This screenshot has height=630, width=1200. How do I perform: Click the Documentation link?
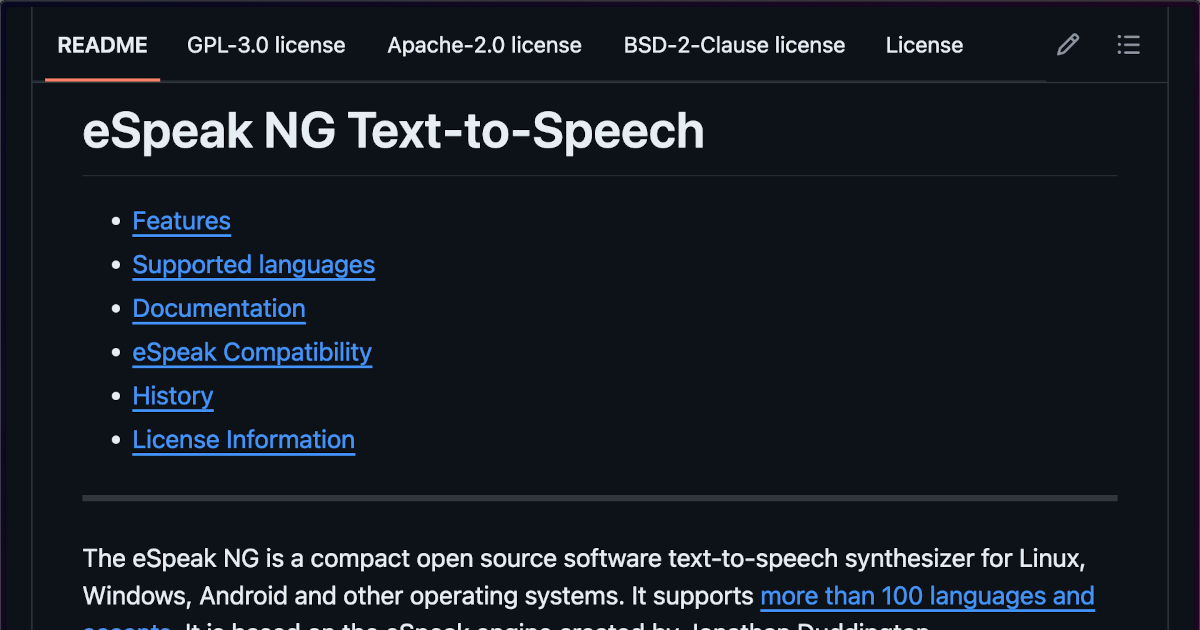coord(218,309)
